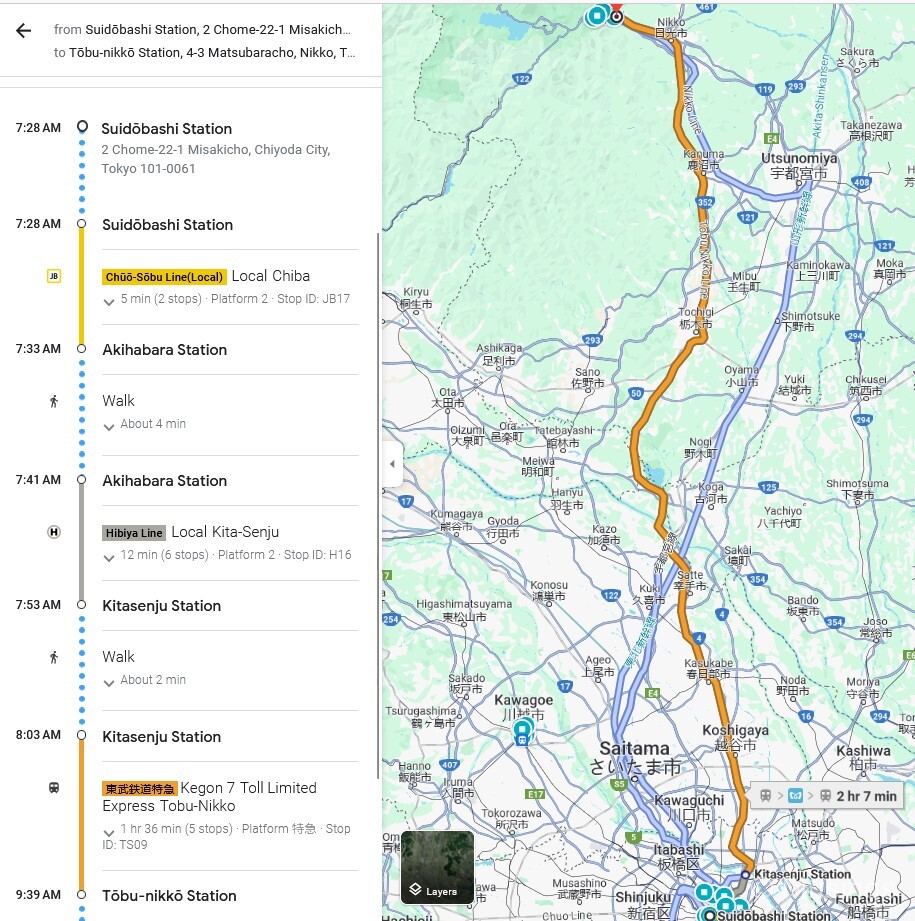The image size is (915, 921).
Task: Select Kitasenju Station at 7:53 AM
Action: click(162, 606)
